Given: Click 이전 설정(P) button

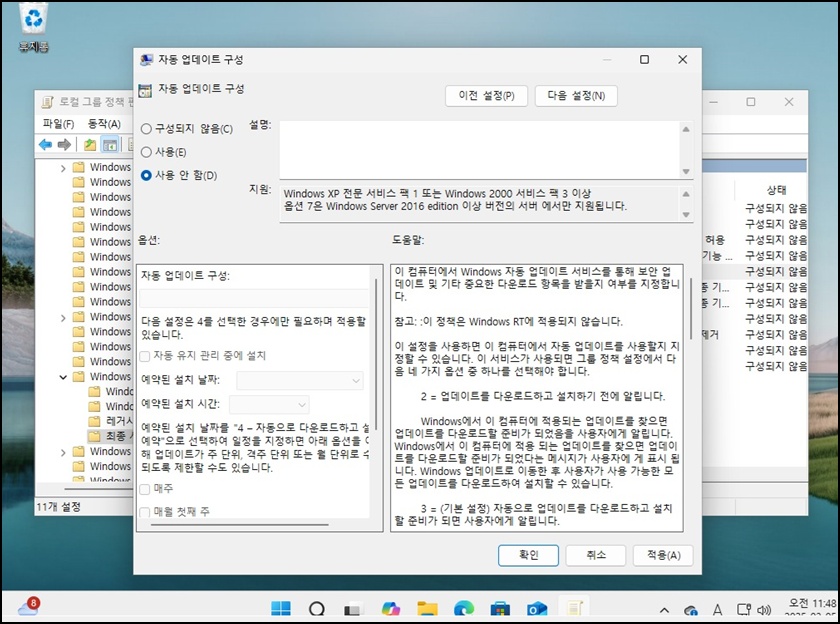Looking at the screenshot, I should 486,96.
